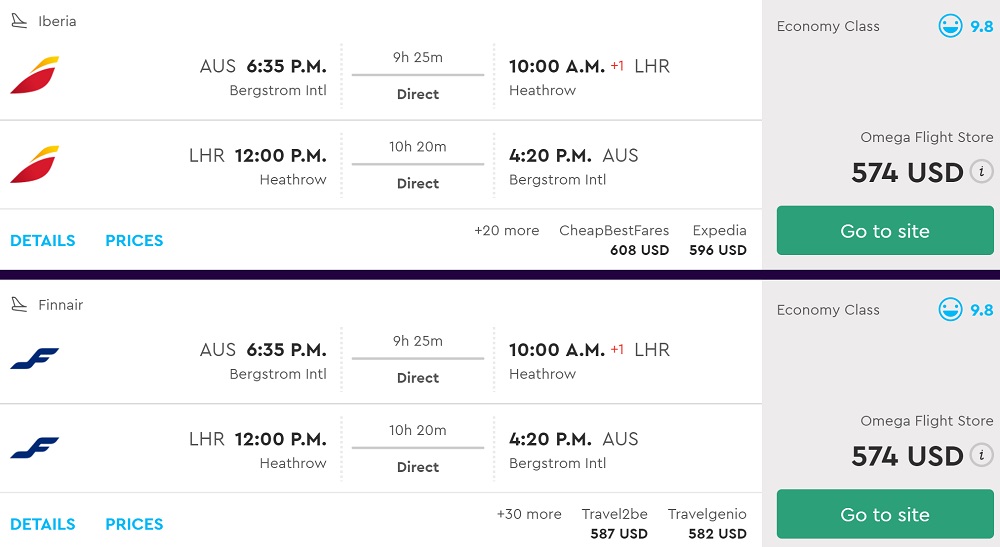Click the info icon beside Iberia's 574 USD price
1000x547 pixels.
pos(981,171)
